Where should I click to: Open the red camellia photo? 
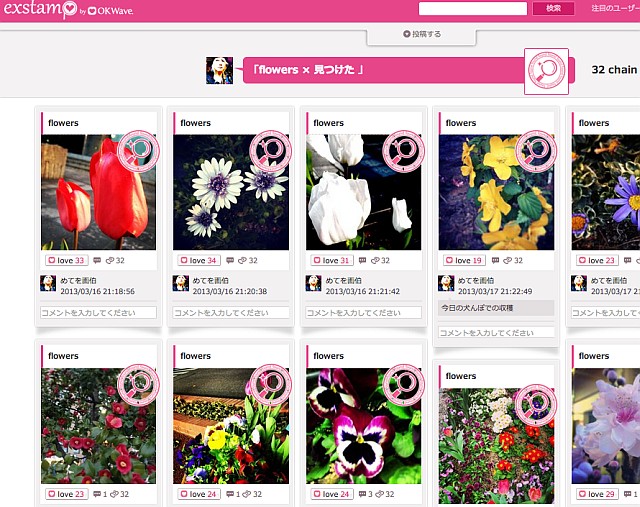click(x=98, y=426)
